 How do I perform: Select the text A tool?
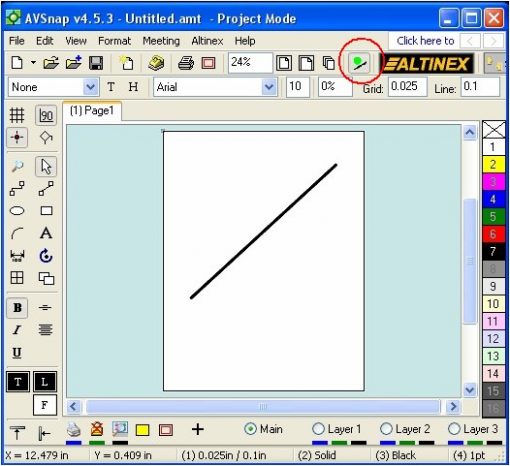click(x=46, y=233)
